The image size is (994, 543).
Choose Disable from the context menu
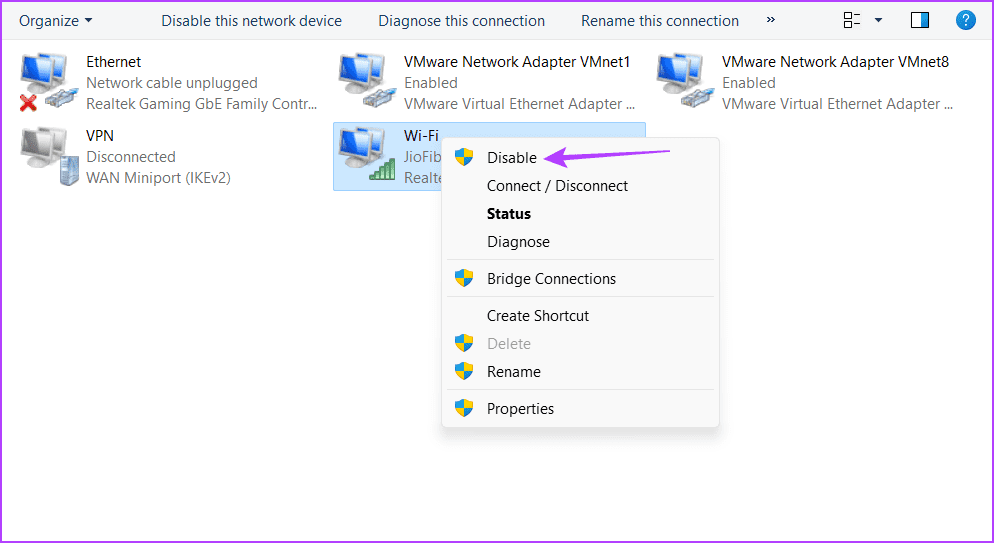(512, 157)
